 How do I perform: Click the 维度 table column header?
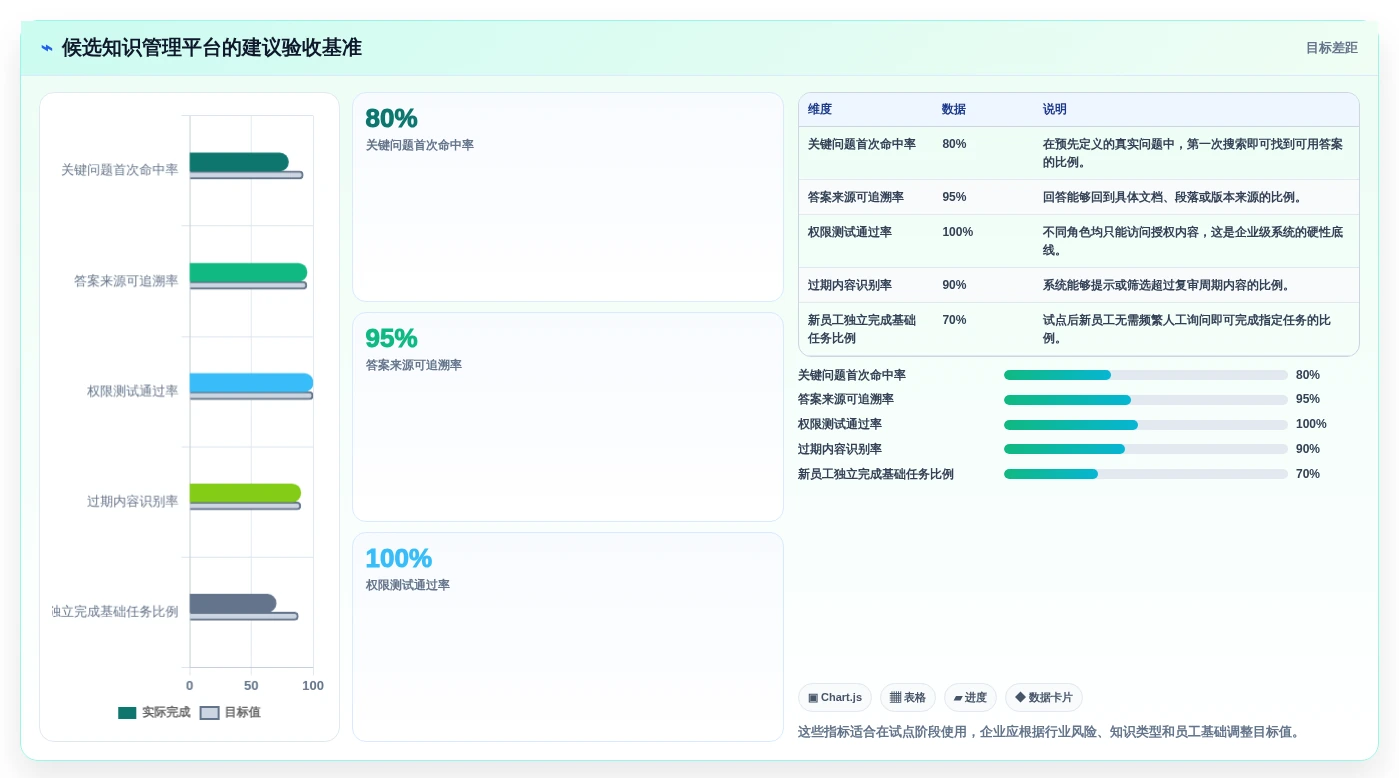820,110
